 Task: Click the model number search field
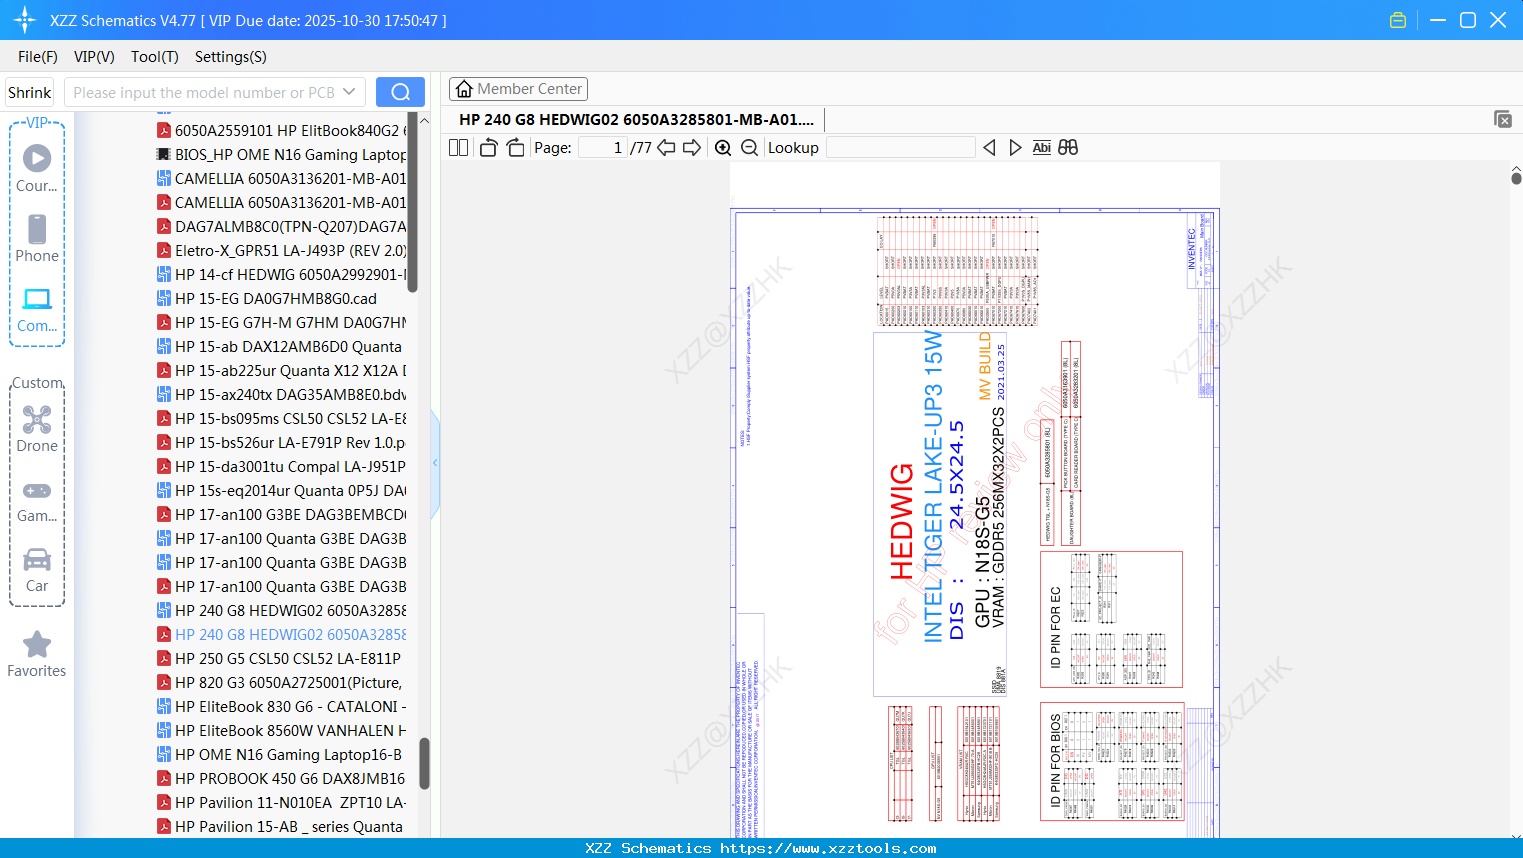pyautogui.click(x=203, y=92)
